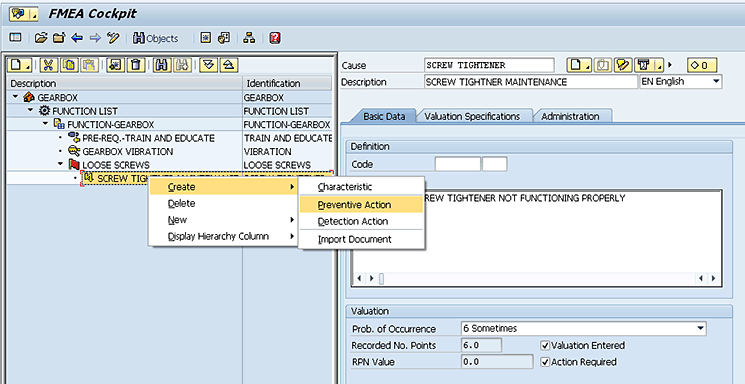
Task: Click the RPN Value field
Action: (x=497, y=362)
